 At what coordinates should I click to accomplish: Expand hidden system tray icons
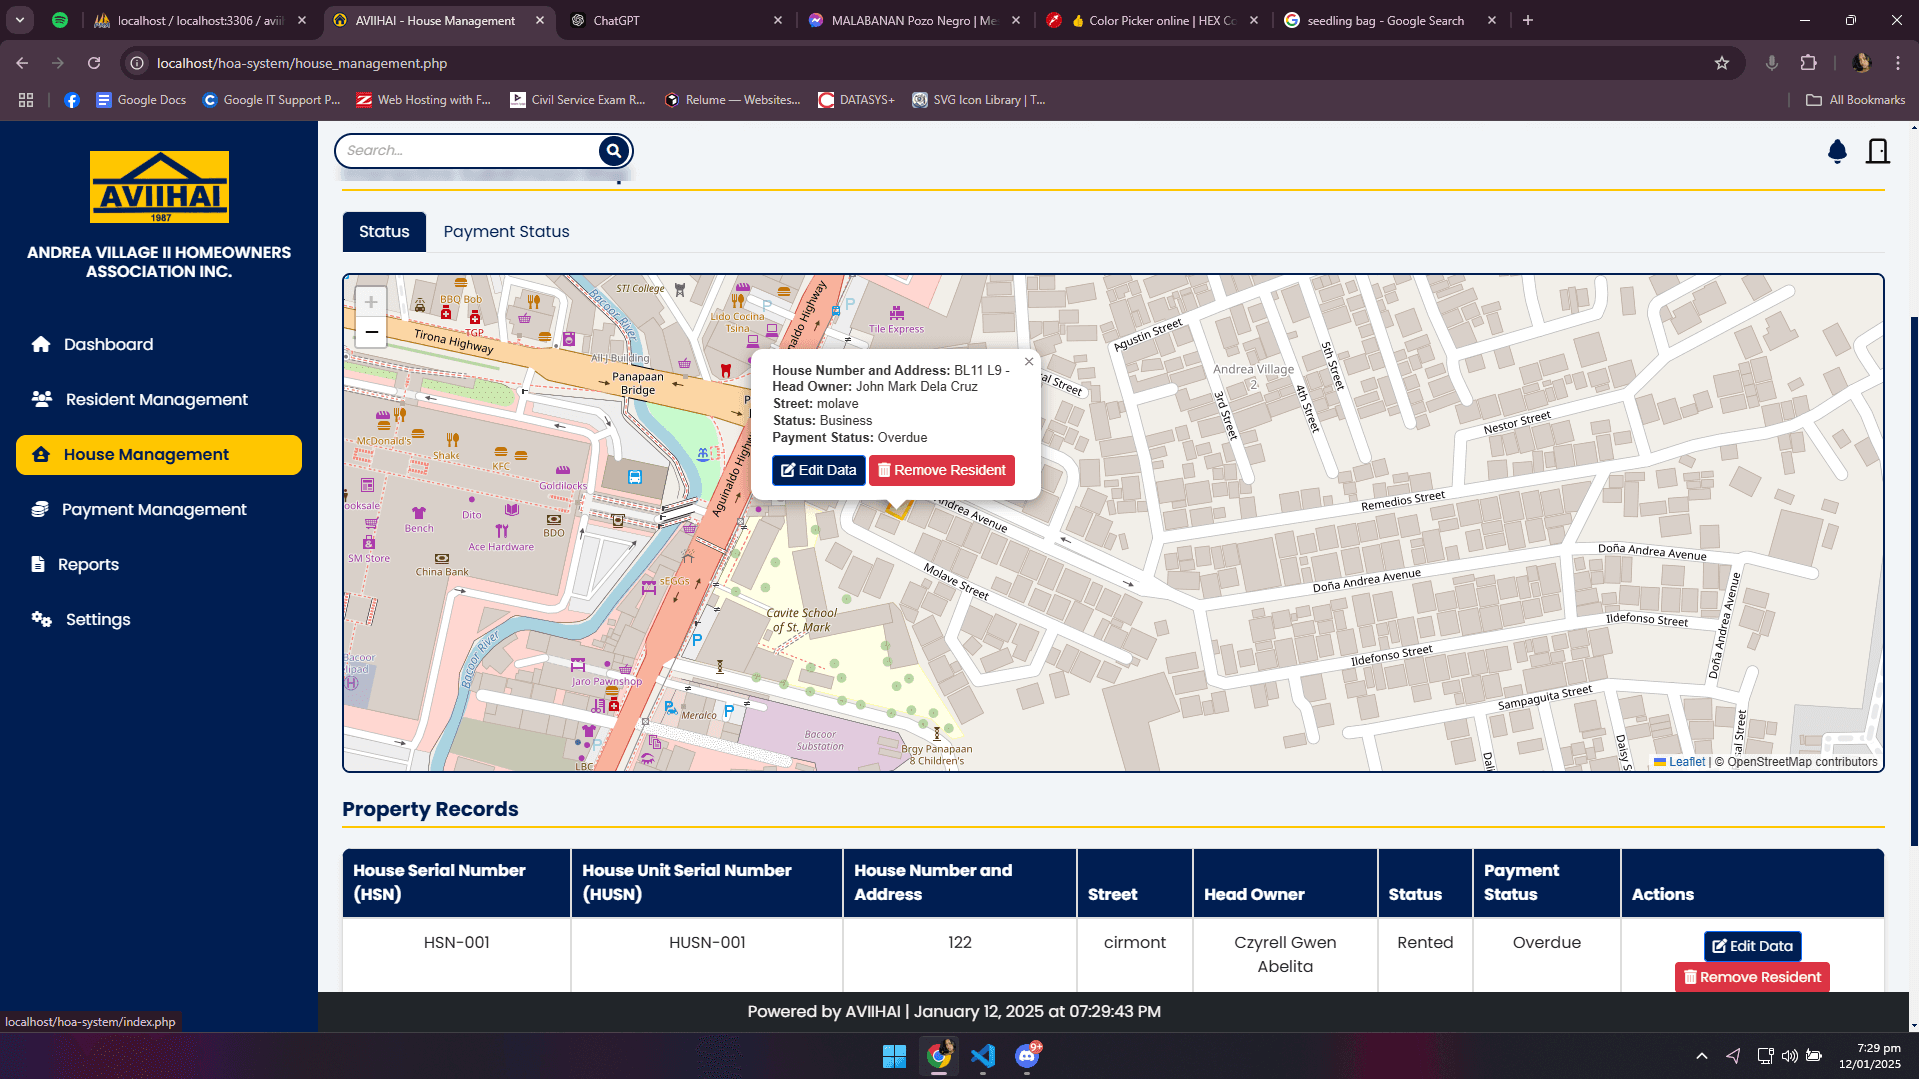1702,1056
